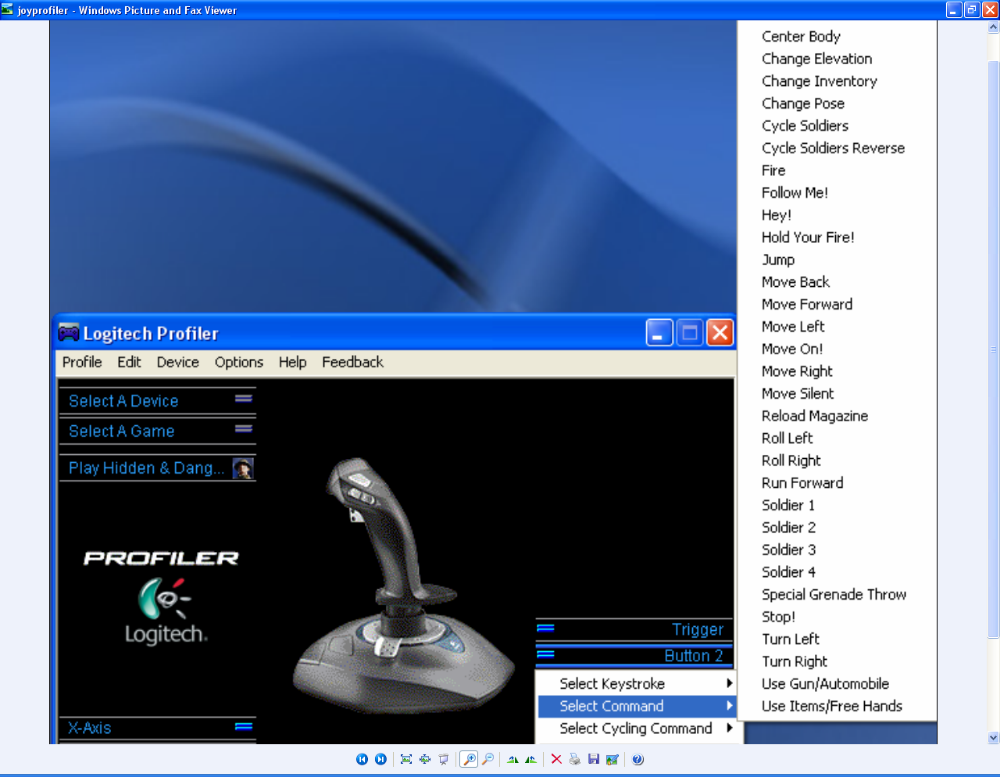Rotate the image clockwise
1000x777 pixels.
513,759
